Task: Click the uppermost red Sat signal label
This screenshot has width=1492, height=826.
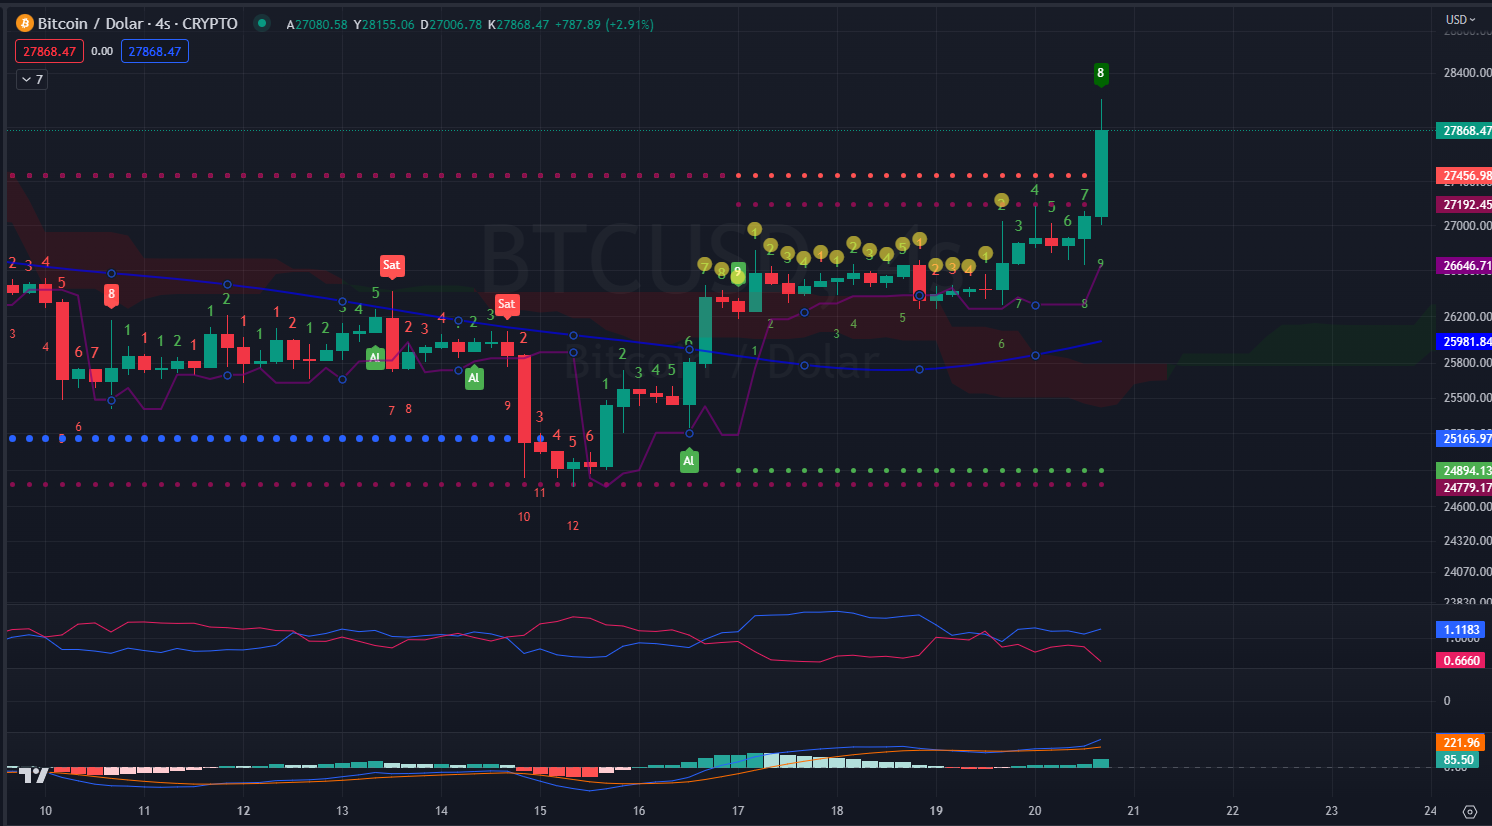Action: (x=391, y=265)
